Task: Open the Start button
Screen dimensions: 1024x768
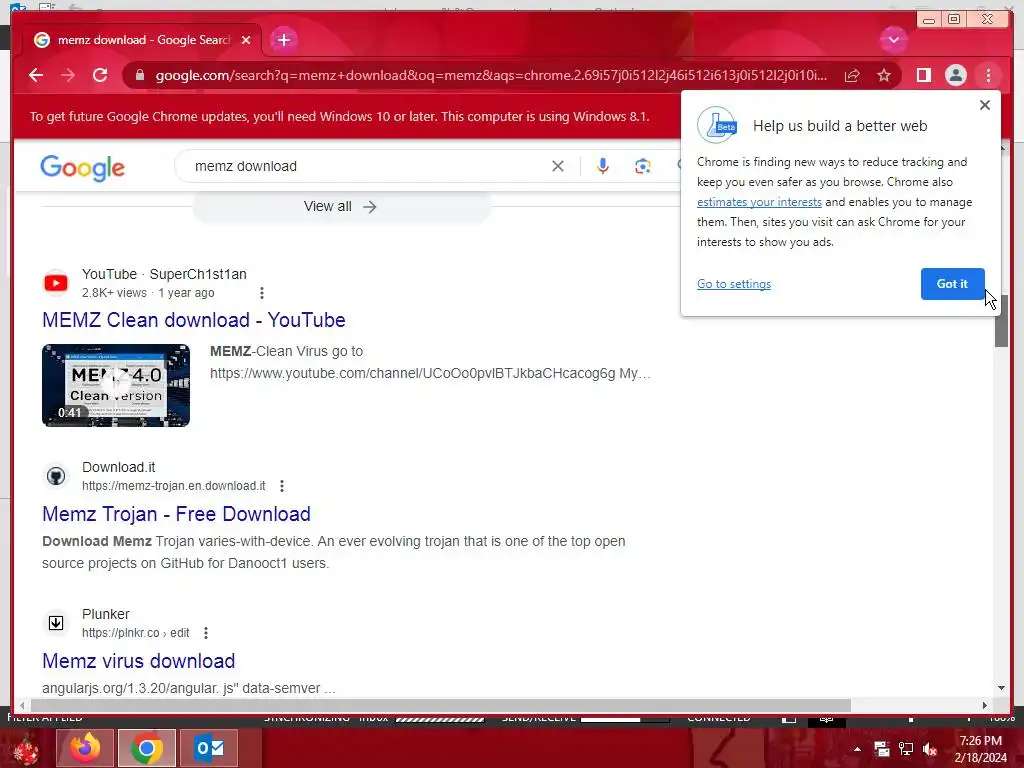Action: tap(26, 748)
